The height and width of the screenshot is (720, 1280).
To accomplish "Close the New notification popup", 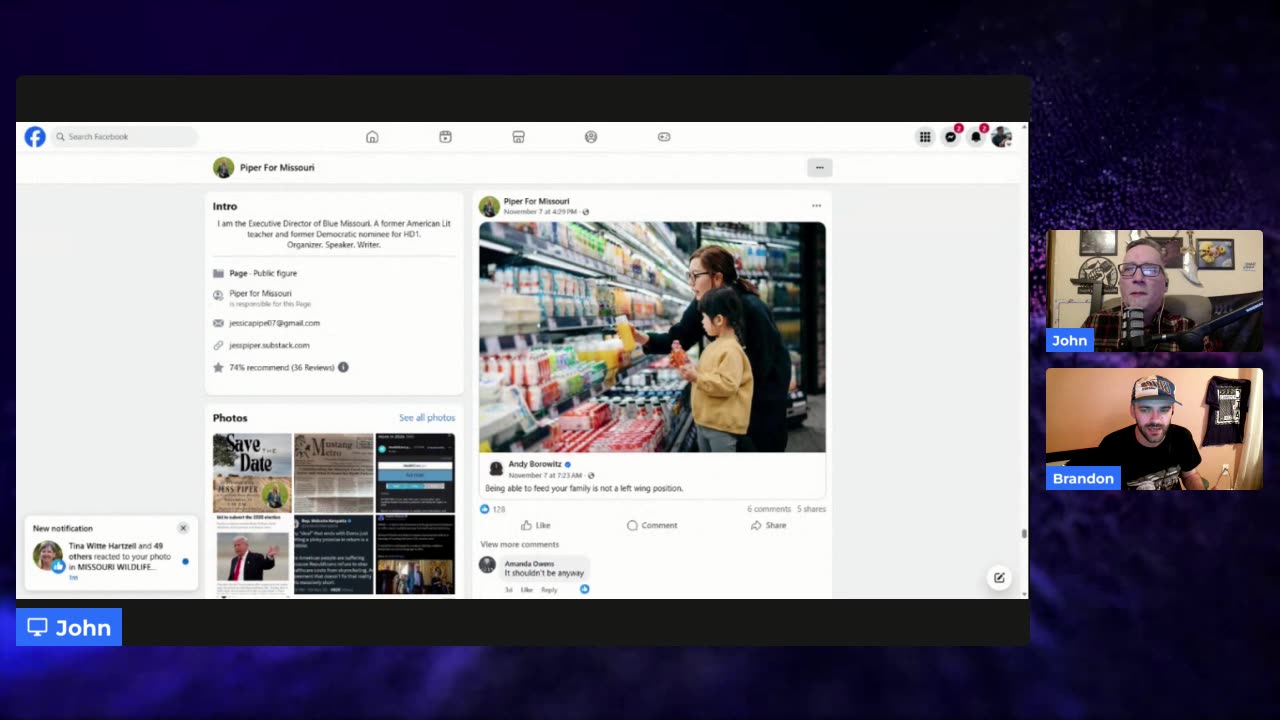I will tap(183, 528).
